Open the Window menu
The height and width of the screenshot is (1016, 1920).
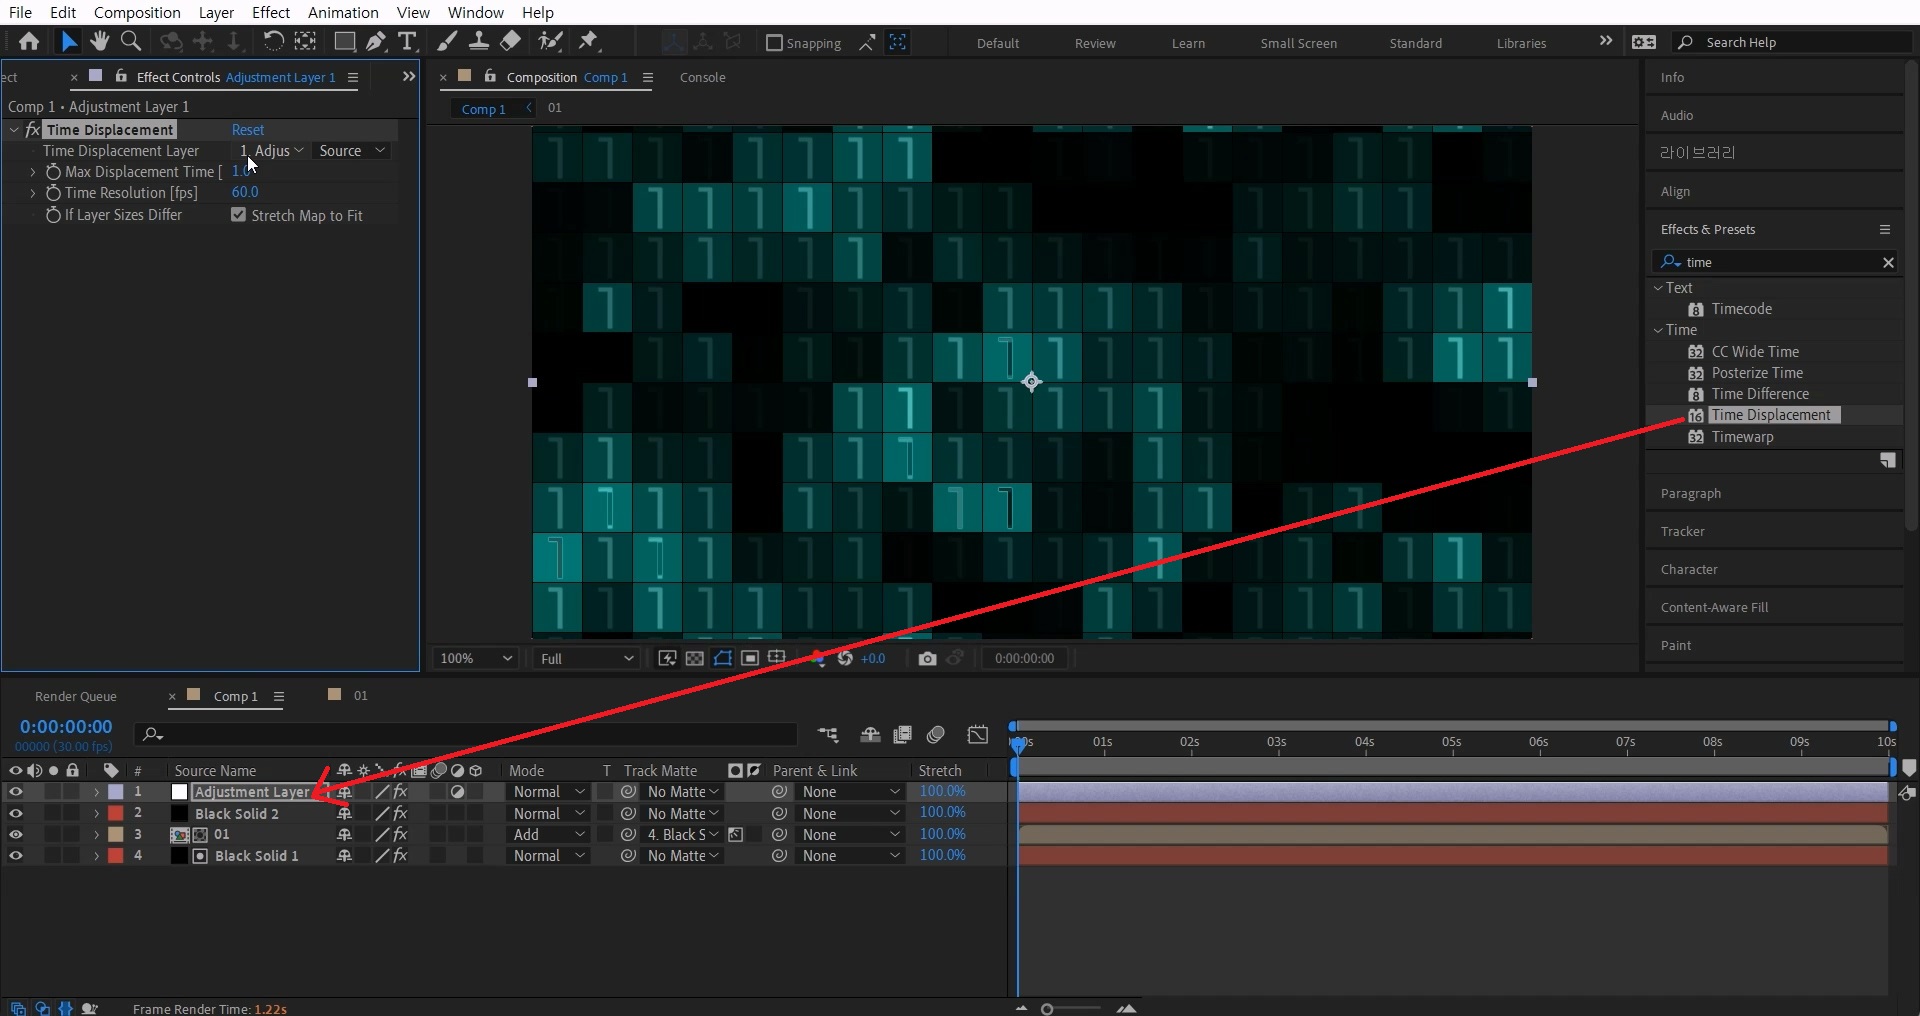click(475, 12)
